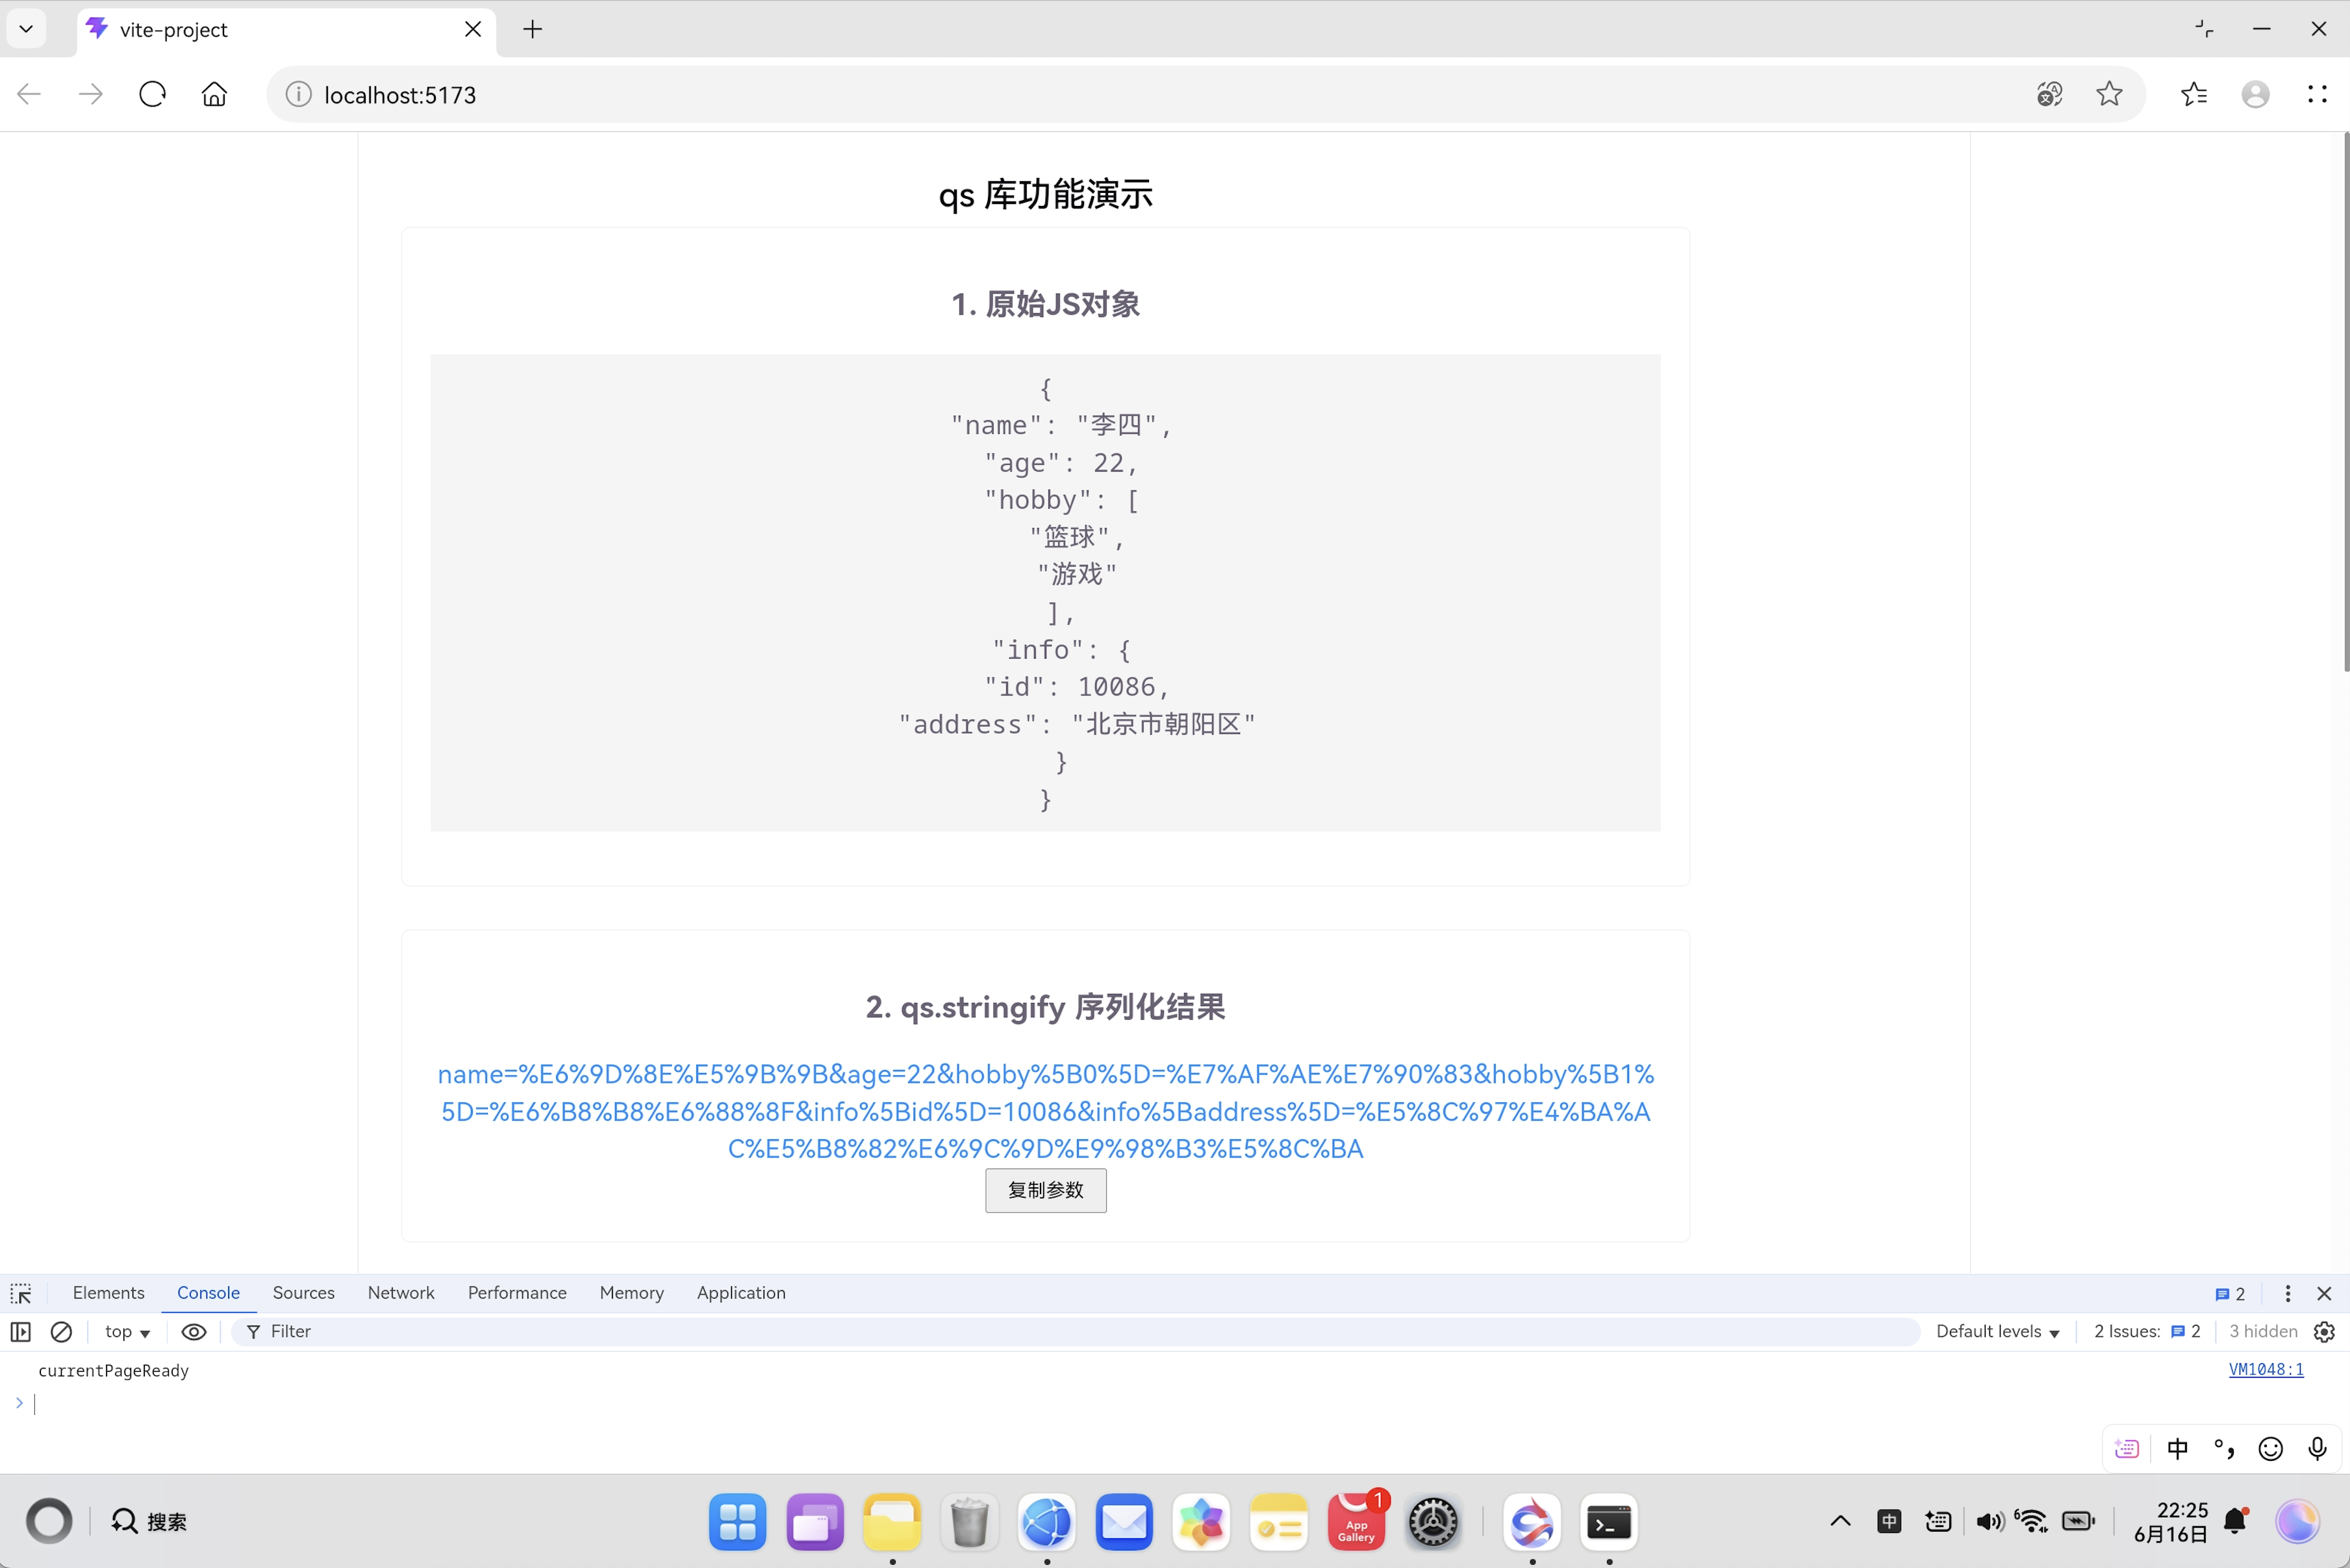This screenshot has height=1568, width=2350.
Task: Open the notifications bell
Action: click(2236, 1521)
